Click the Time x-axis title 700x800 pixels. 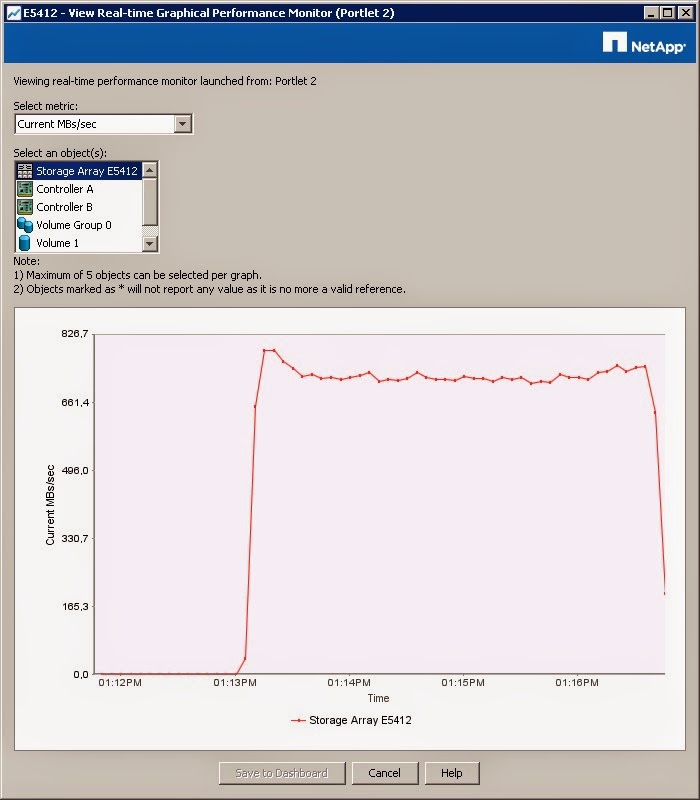(x=379, y=698)
